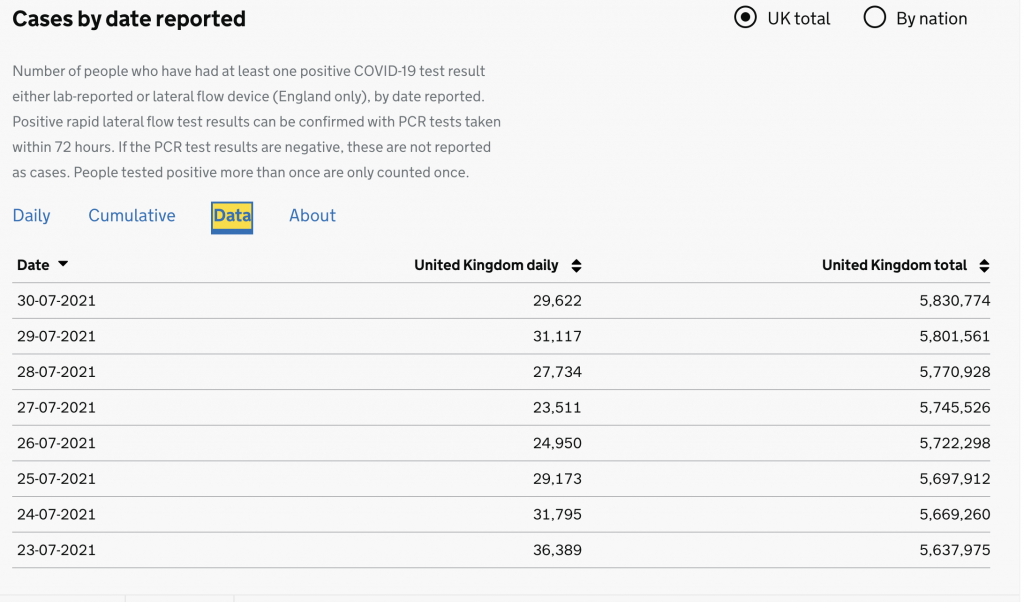Click the United Kingdom total column header
This screenshot has height=602, width=1024.
(x=894, y=265)
